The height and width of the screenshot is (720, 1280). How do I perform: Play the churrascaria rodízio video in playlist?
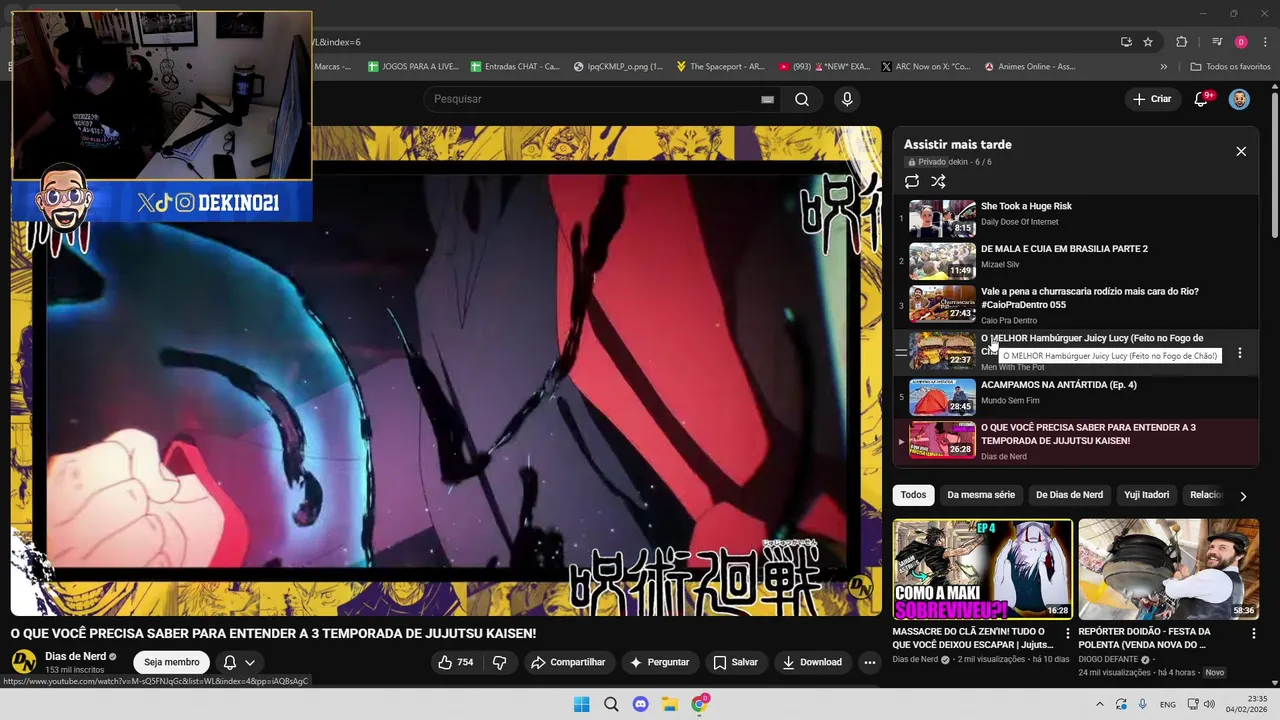click(x=1075, y=304)
